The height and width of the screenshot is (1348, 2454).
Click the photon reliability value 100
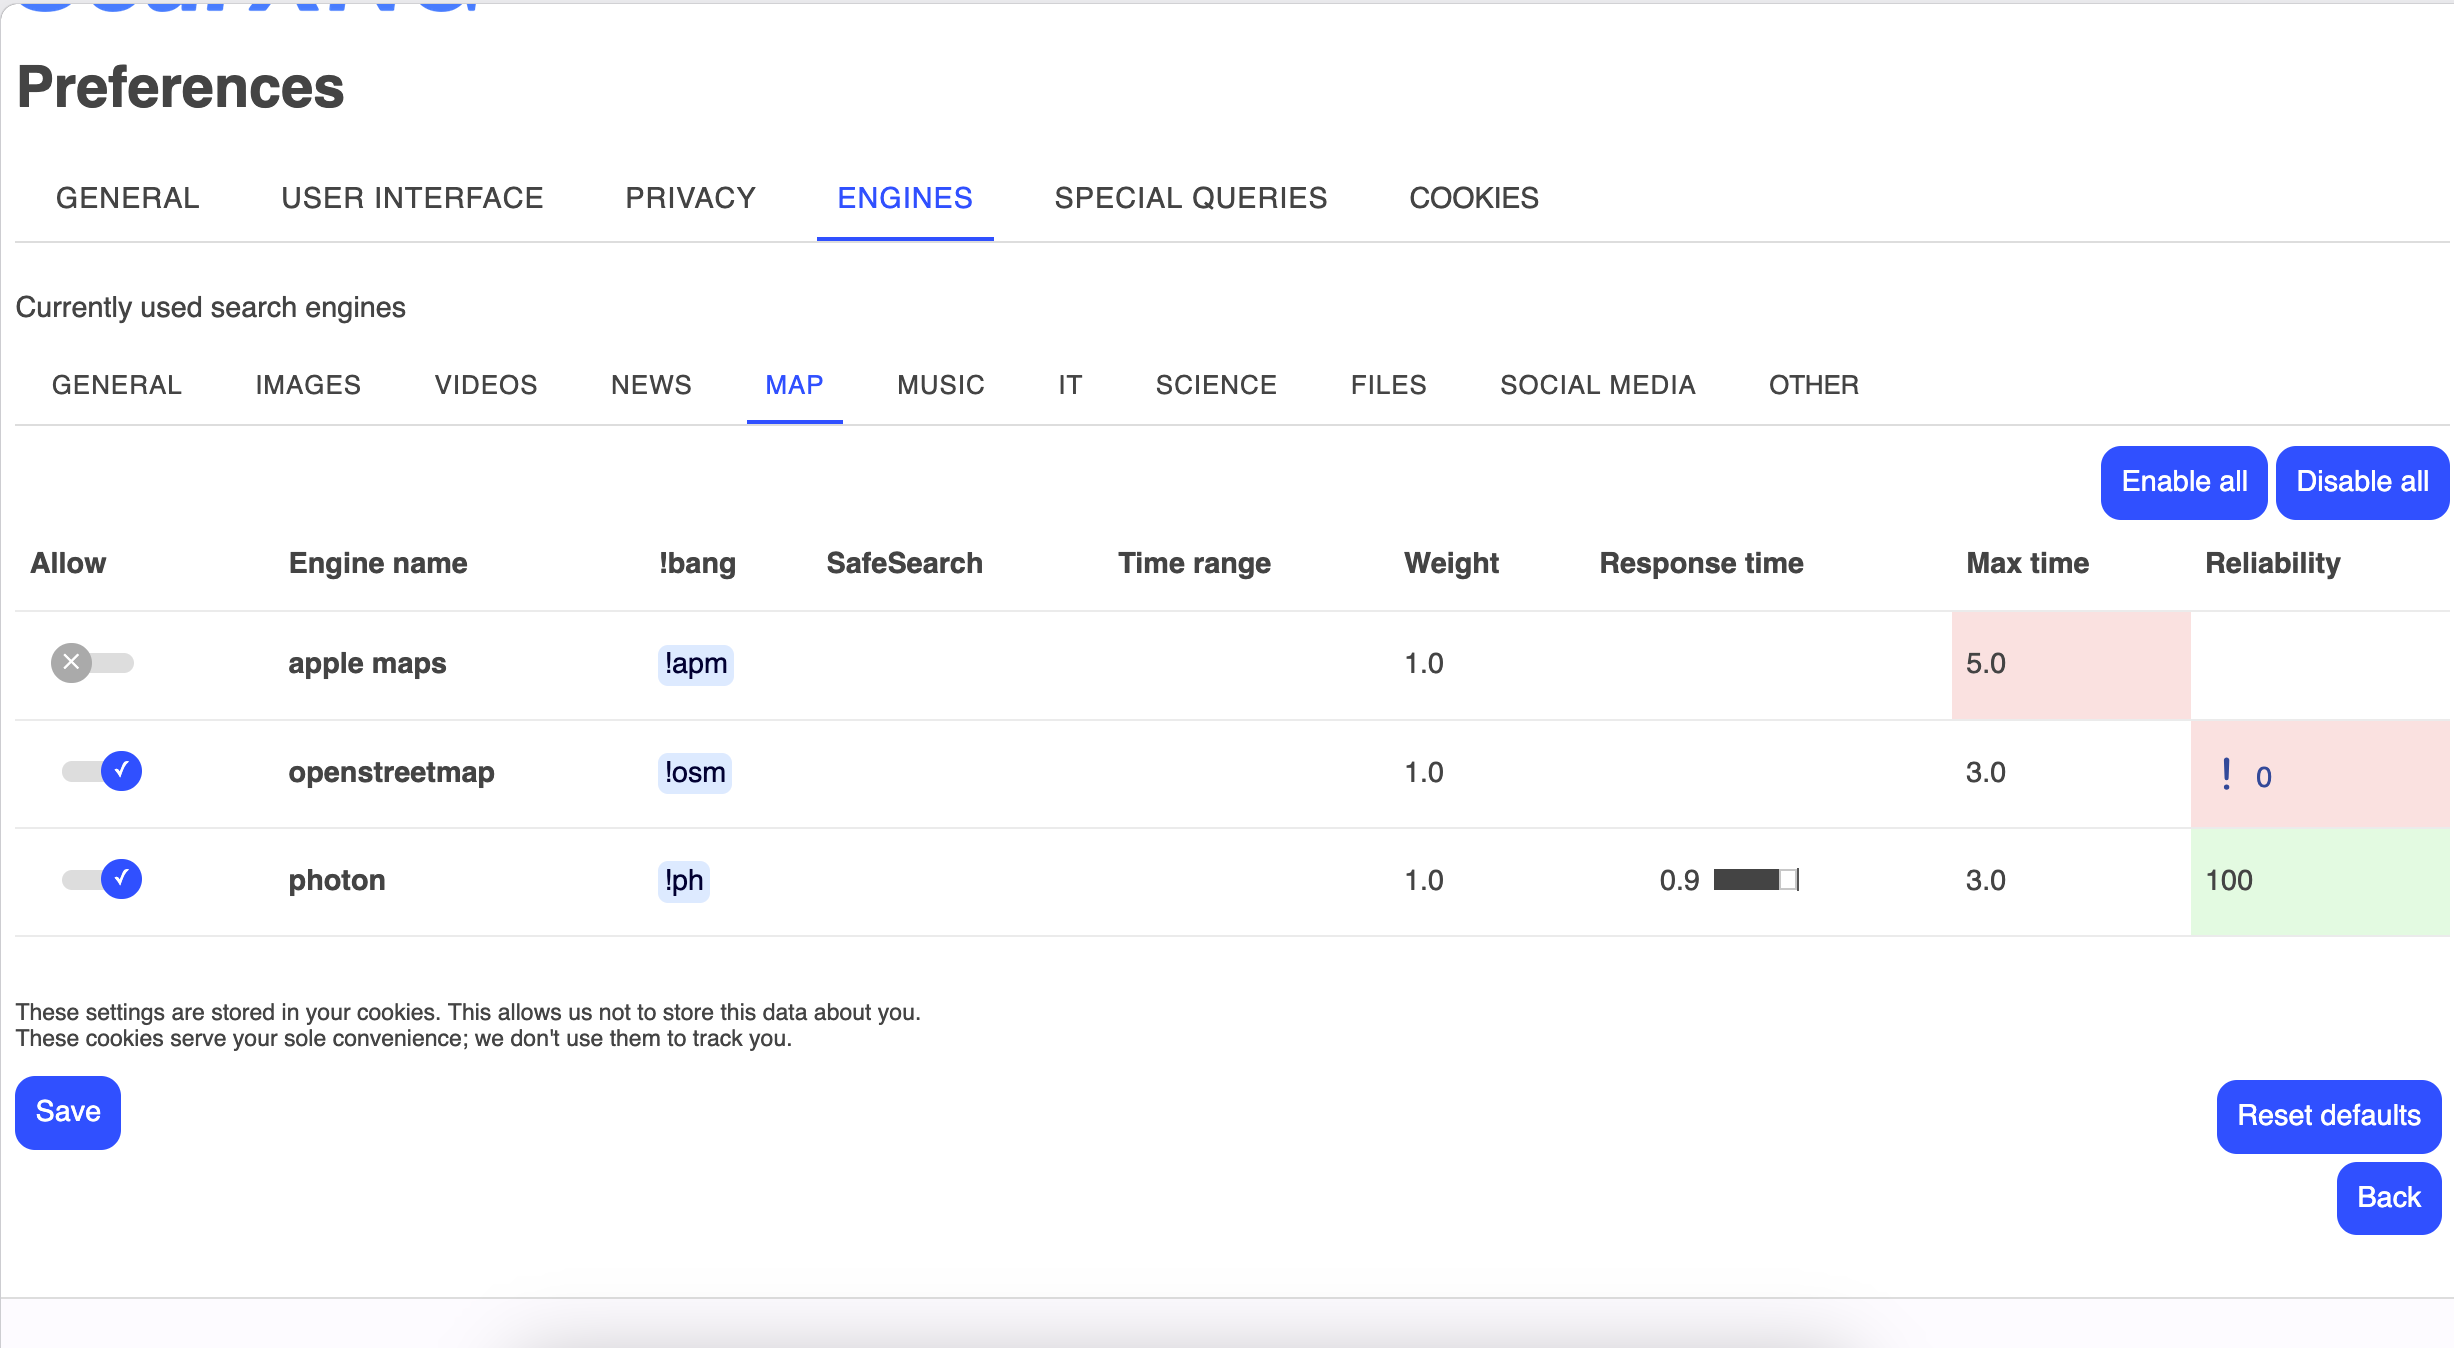[2229, 880]
